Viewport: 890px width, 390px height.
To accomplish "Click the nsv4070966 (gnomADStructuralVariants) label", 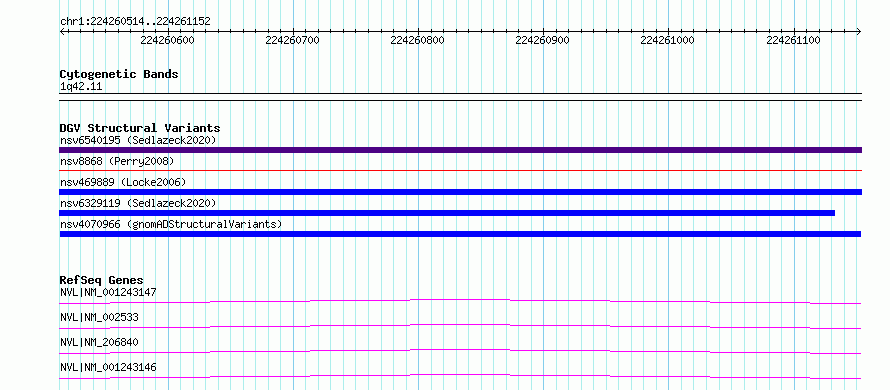I will pos(171,224).
